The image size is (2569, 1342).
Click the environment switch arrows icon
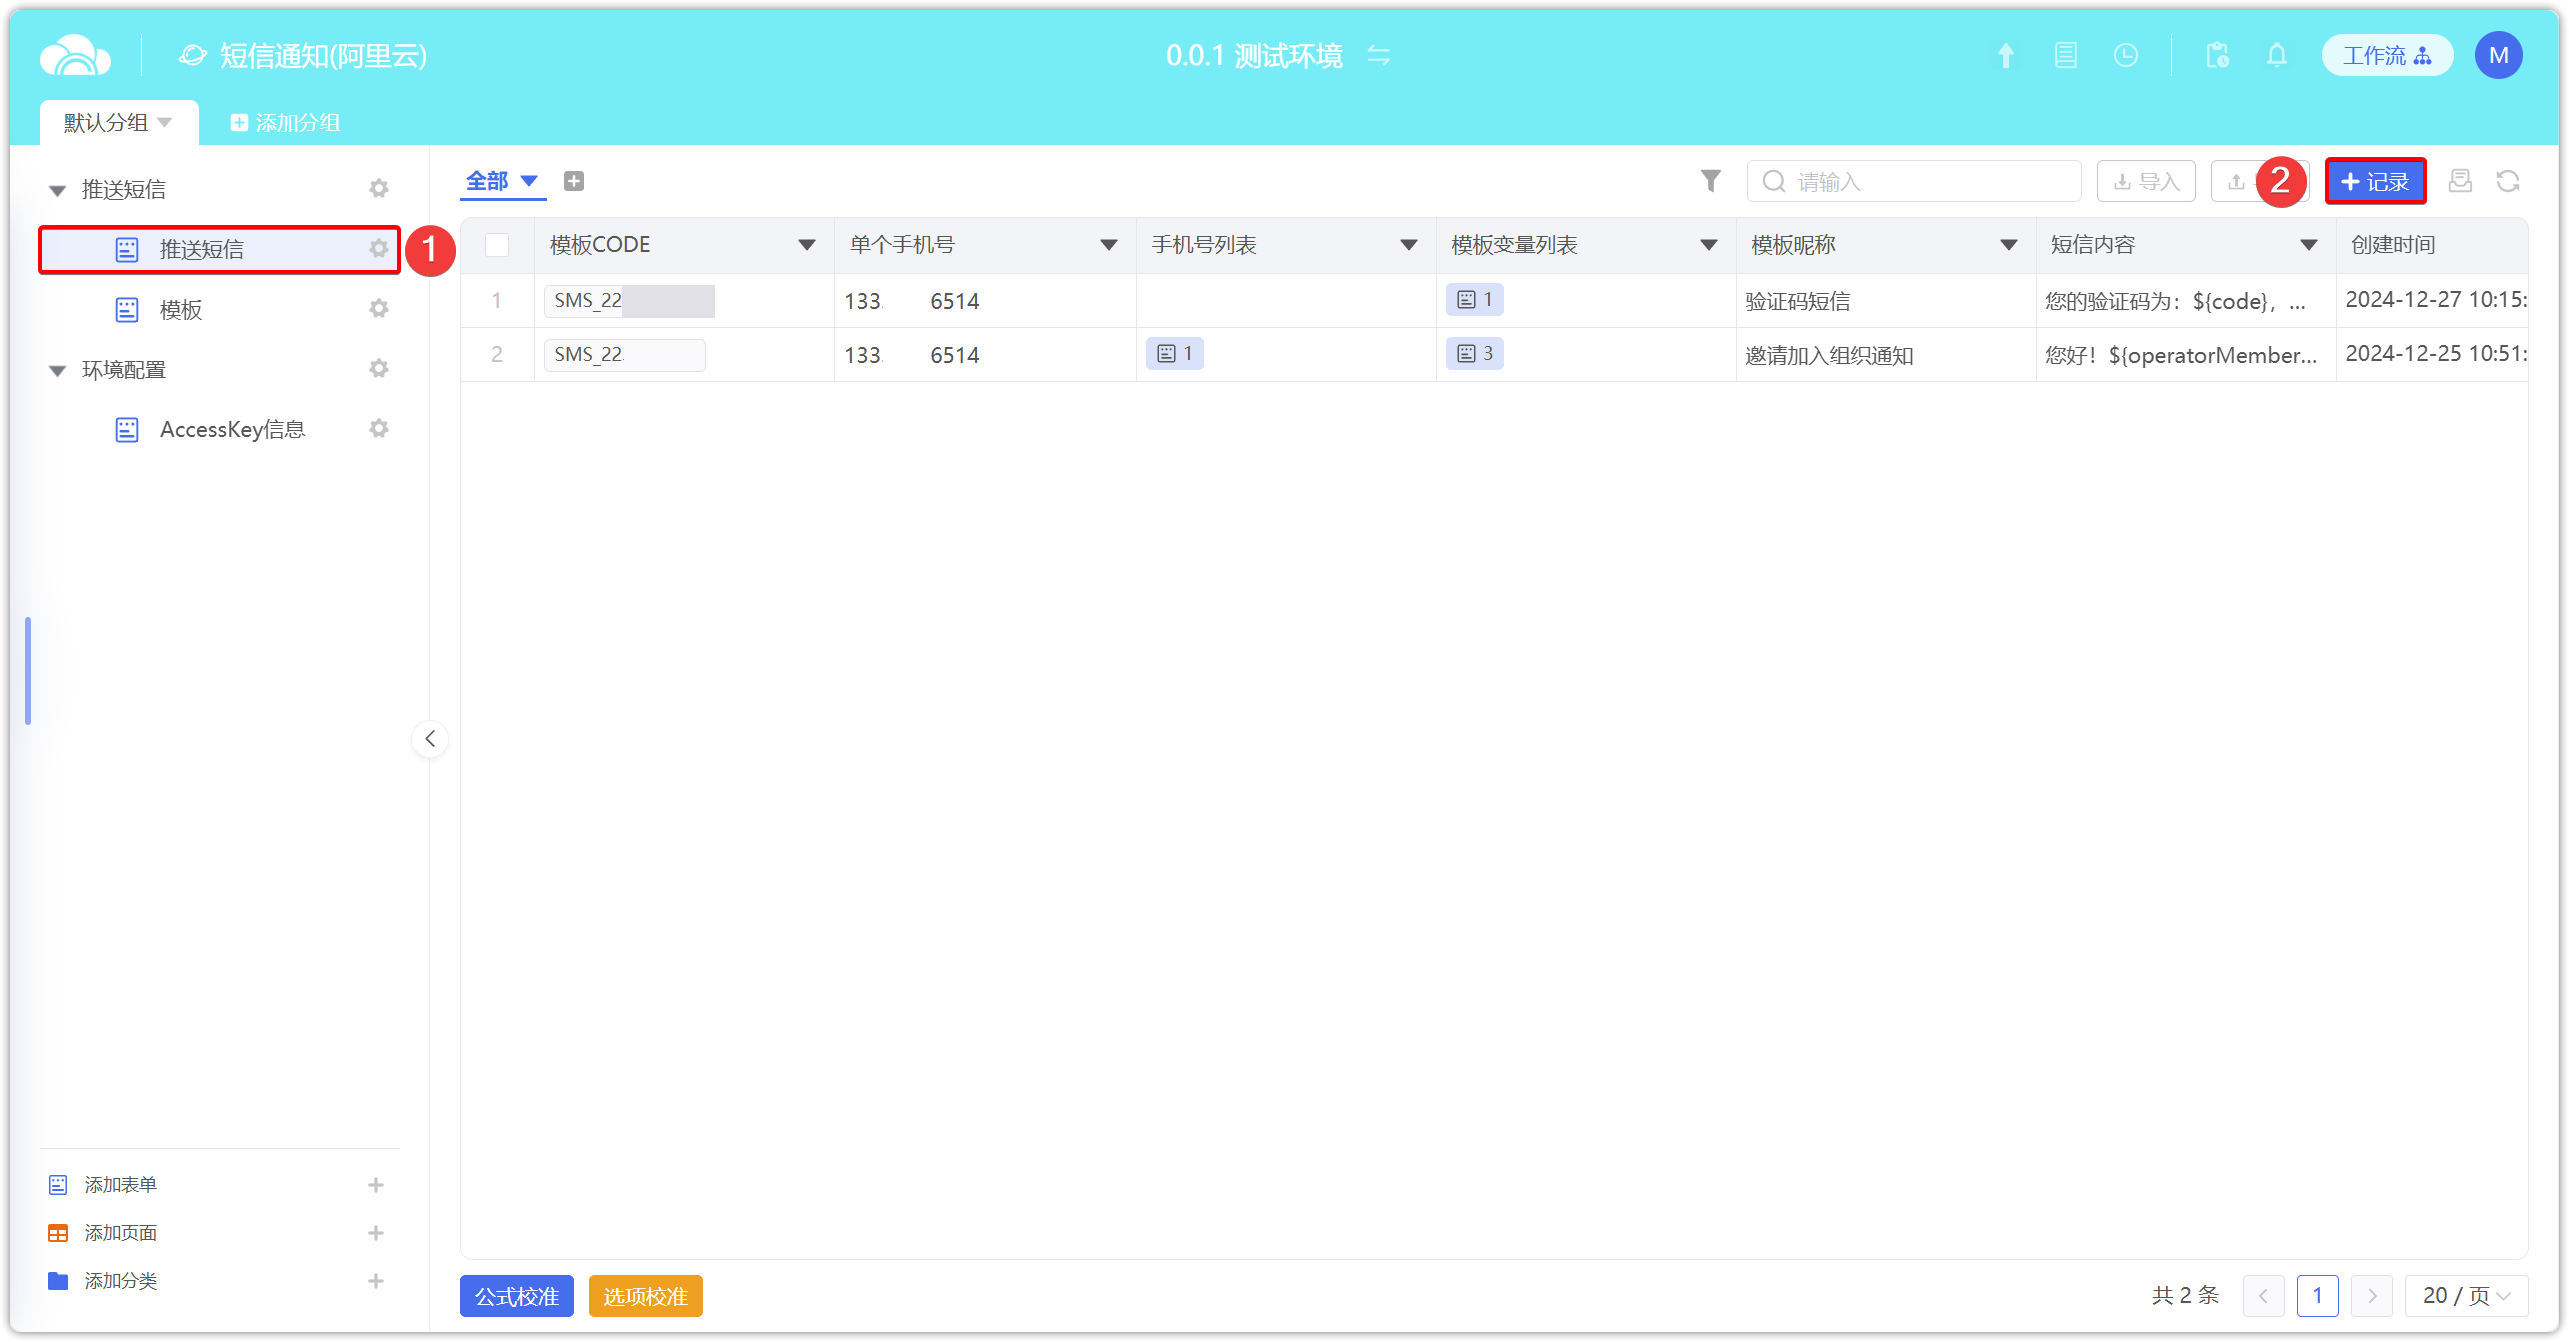click(x=1379, y=55)
